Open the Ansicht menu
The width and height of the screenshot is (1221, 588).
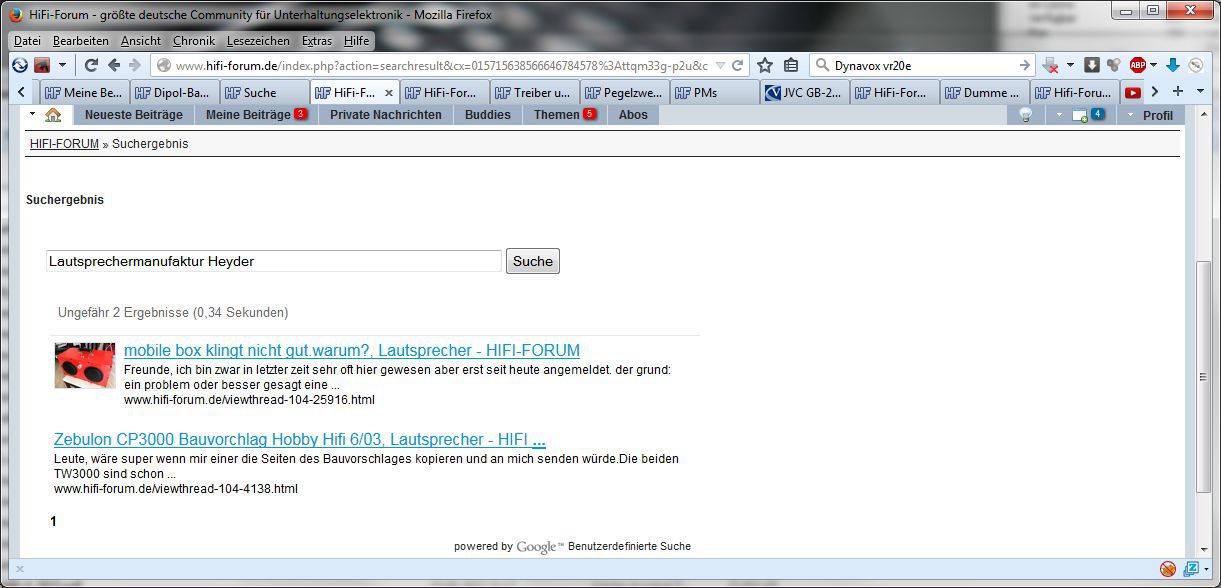click(141, 41)
